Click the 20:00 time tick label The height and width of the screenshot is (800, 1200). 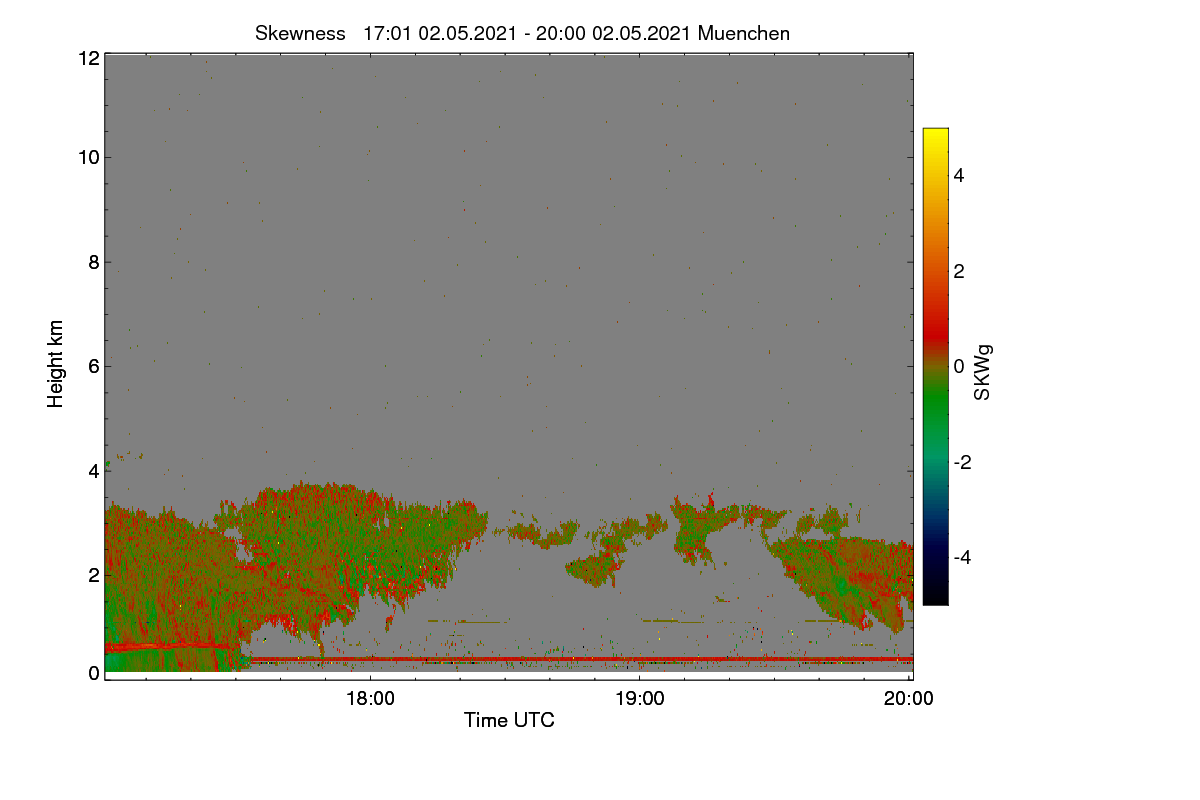[909, 699]
